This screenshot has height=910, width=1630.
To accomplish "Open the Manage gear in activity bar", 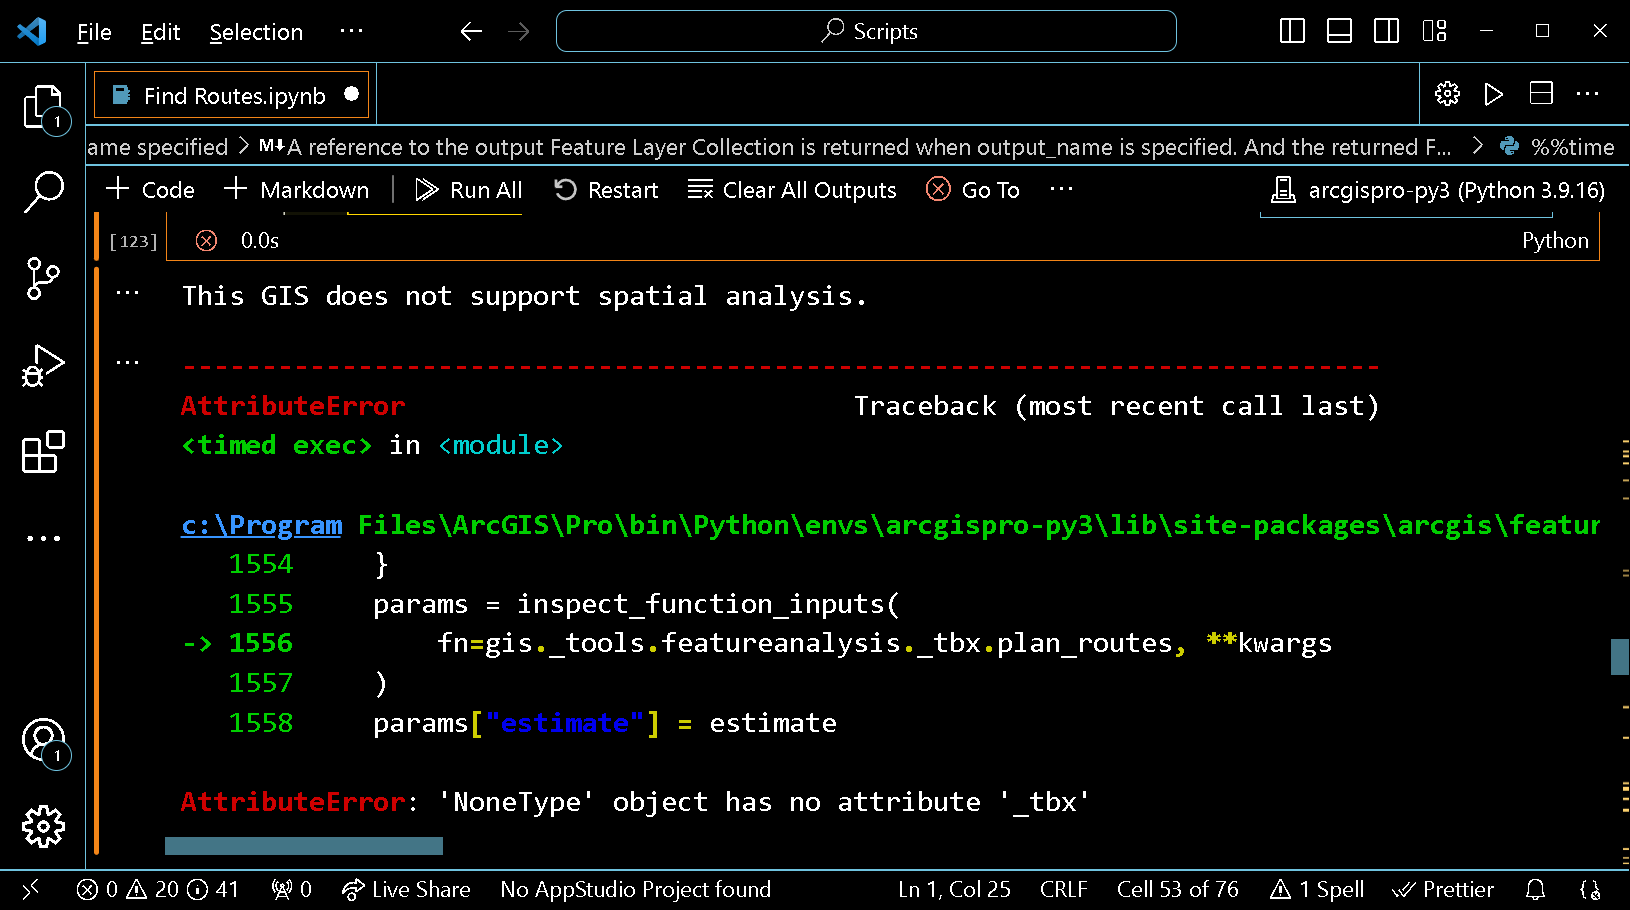I will coord(43,826).
